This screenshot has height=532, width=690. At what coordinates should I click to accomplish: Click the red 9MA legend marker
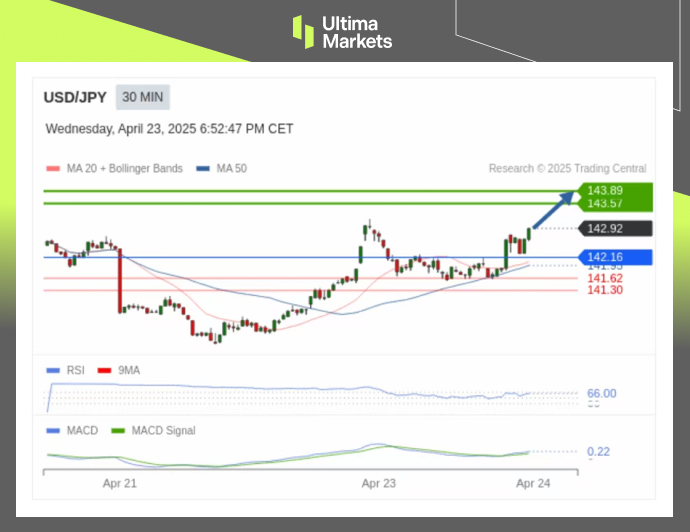click(x=104, y=370)
